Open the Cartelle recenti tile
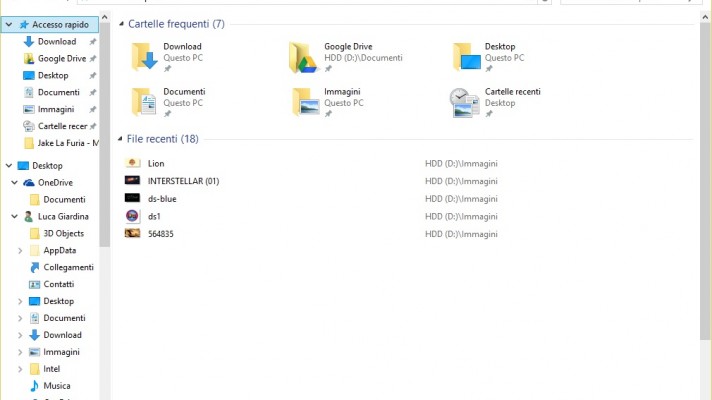The image size is (712, 400). [x=495, y=102]
